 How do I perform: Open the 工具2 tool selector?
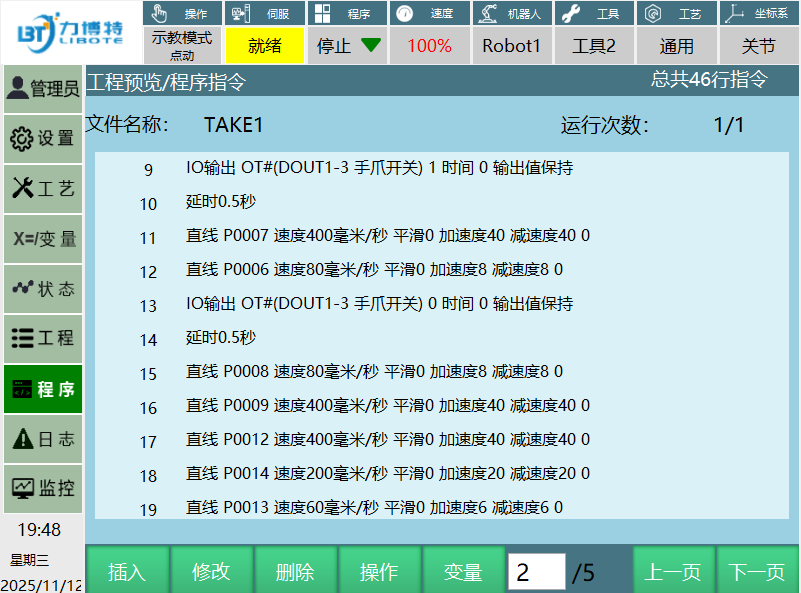[594, 46]
